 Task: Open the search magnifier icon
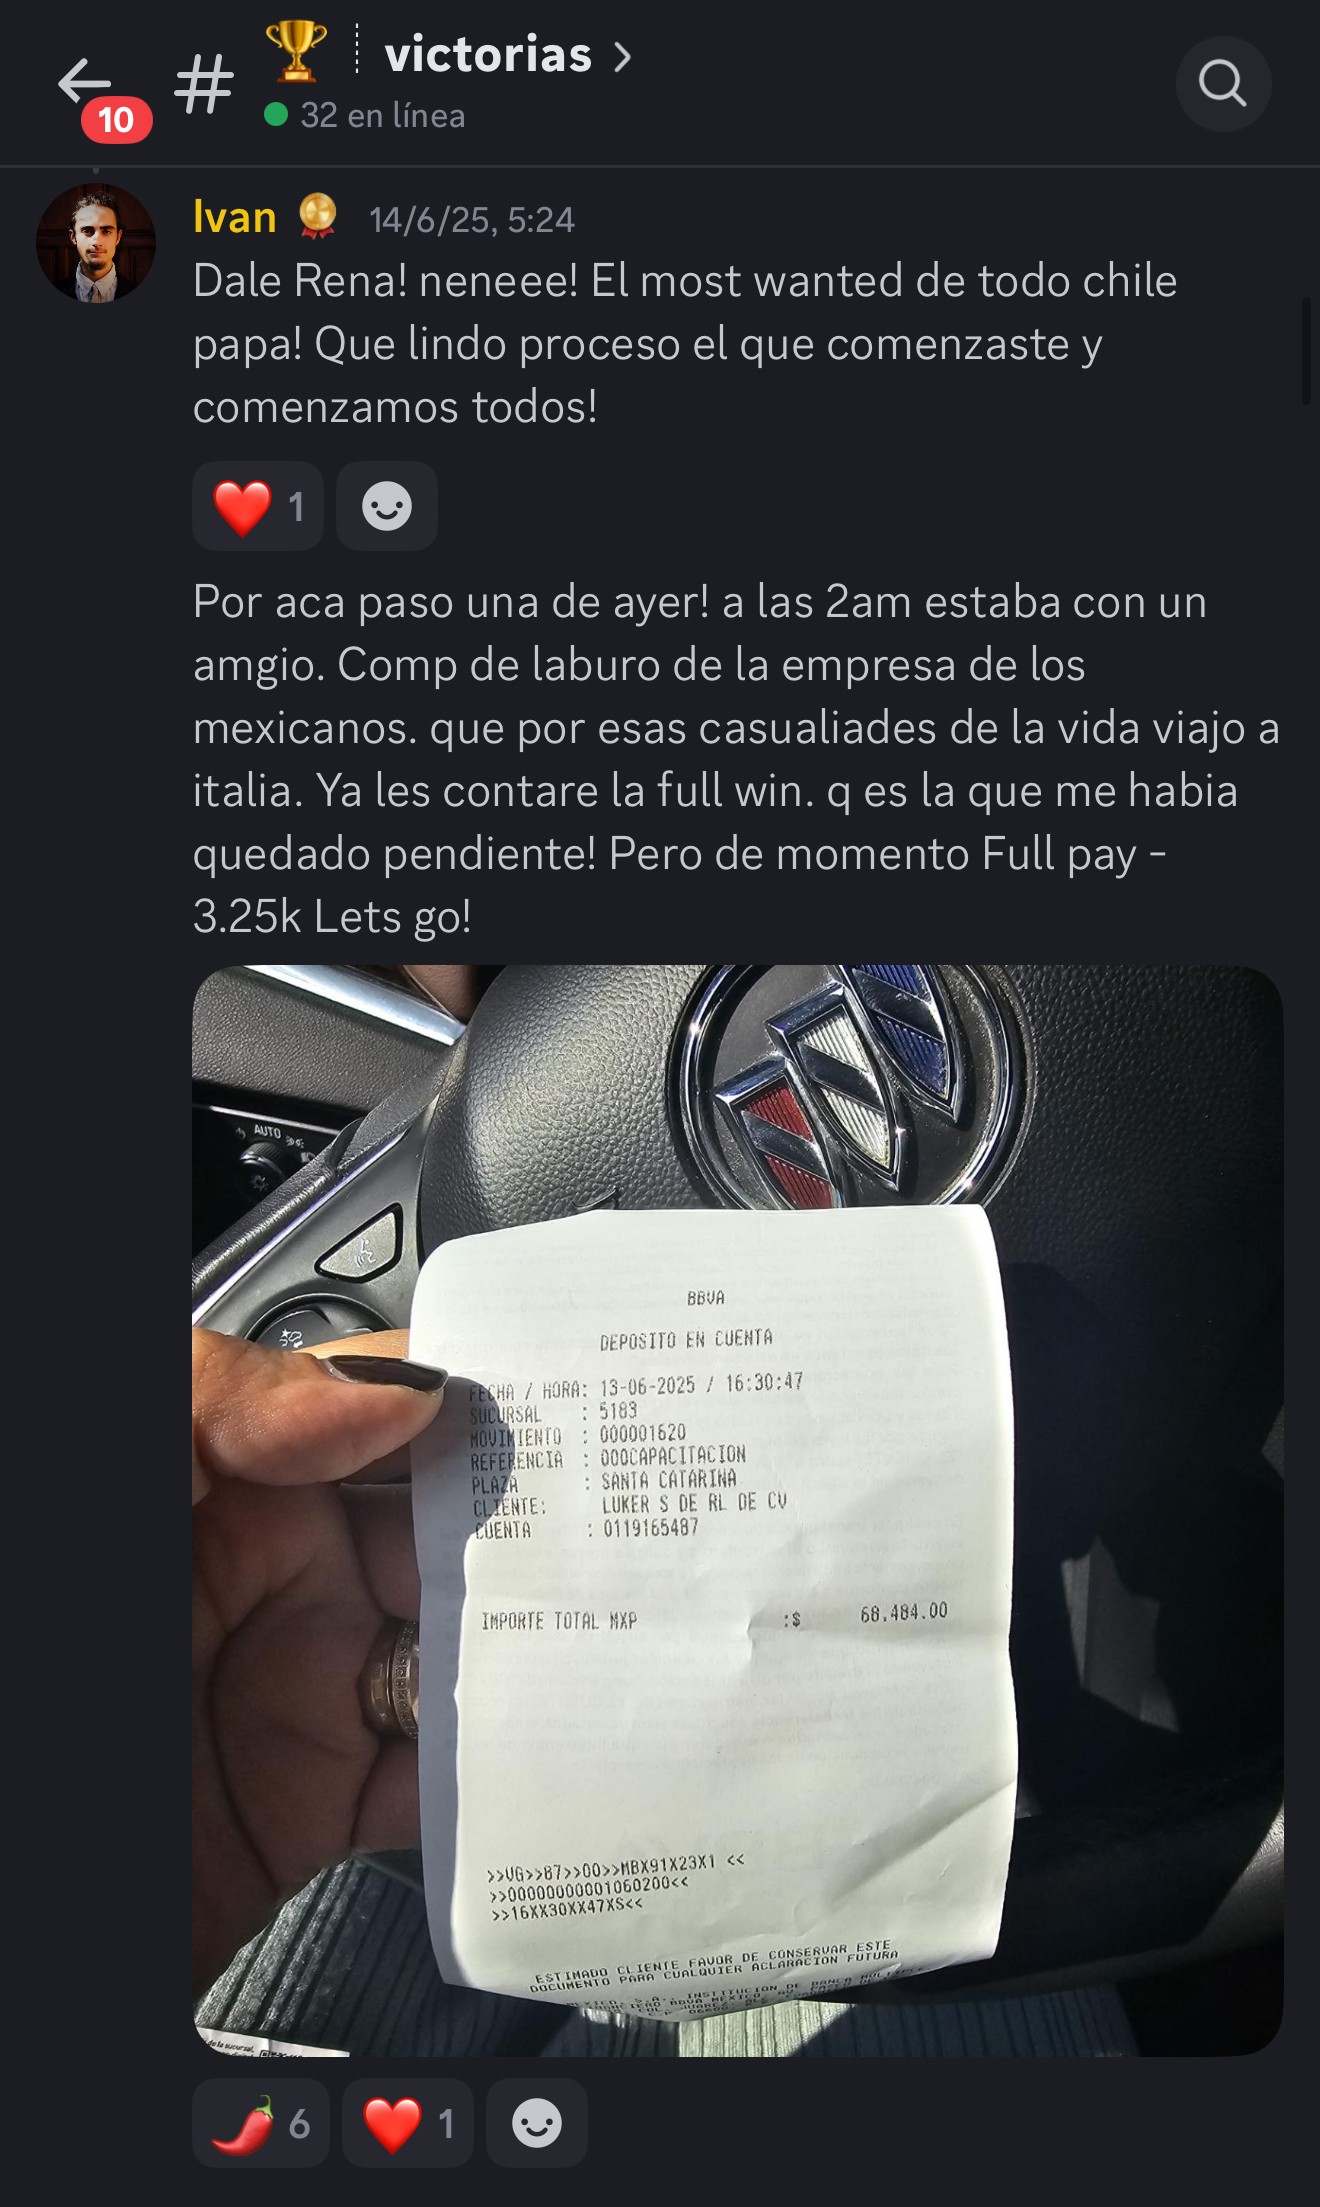point(1223,83)
